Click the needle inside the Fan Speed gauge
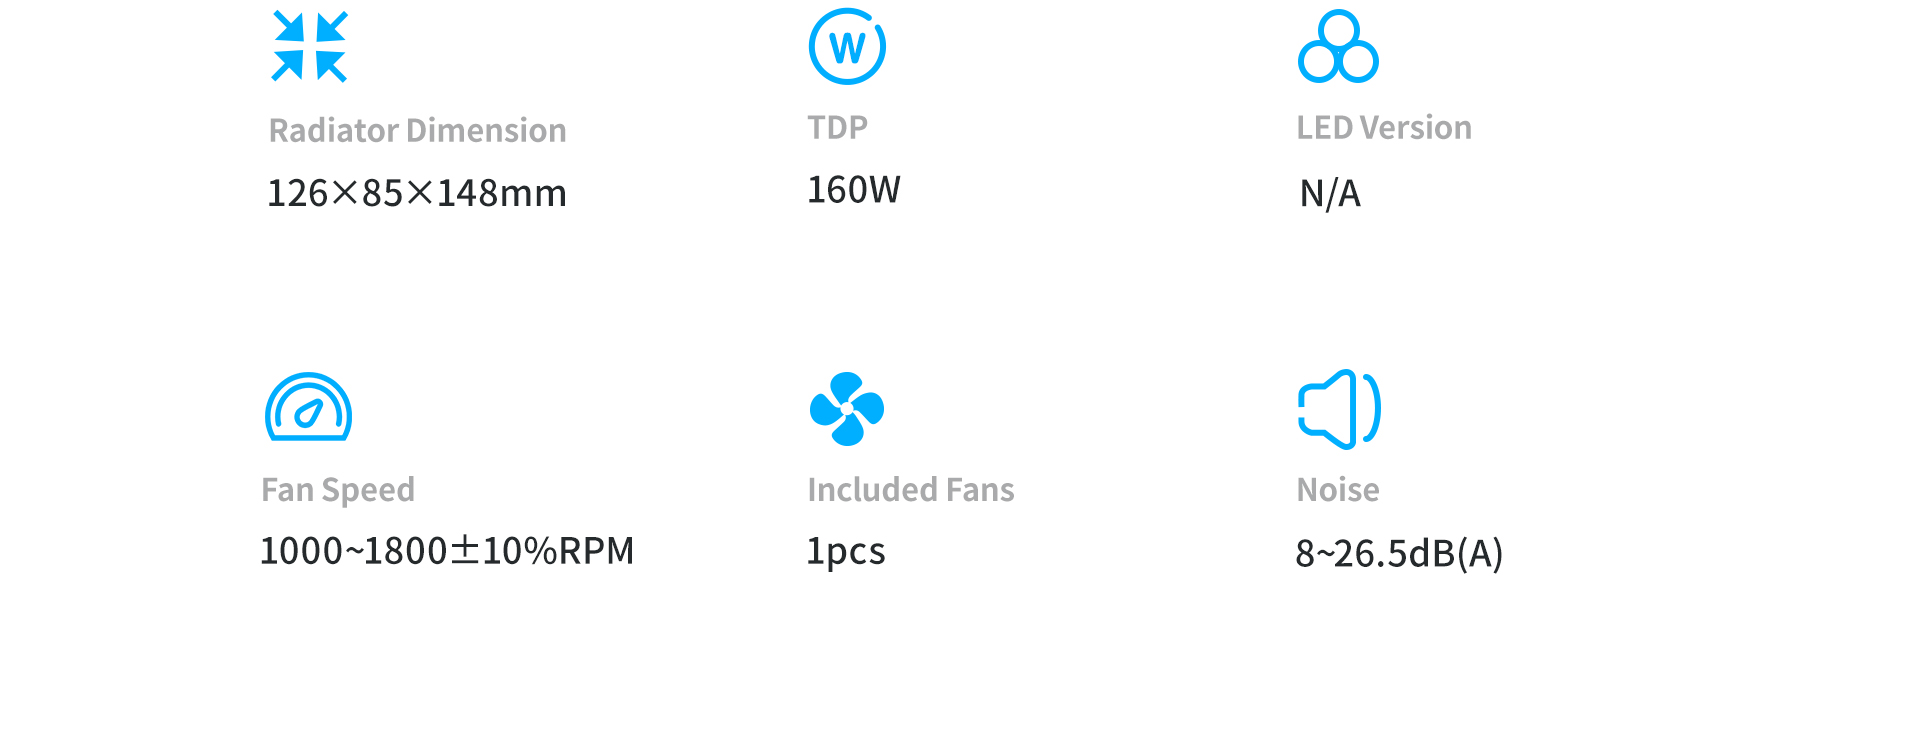 point(309,413)
